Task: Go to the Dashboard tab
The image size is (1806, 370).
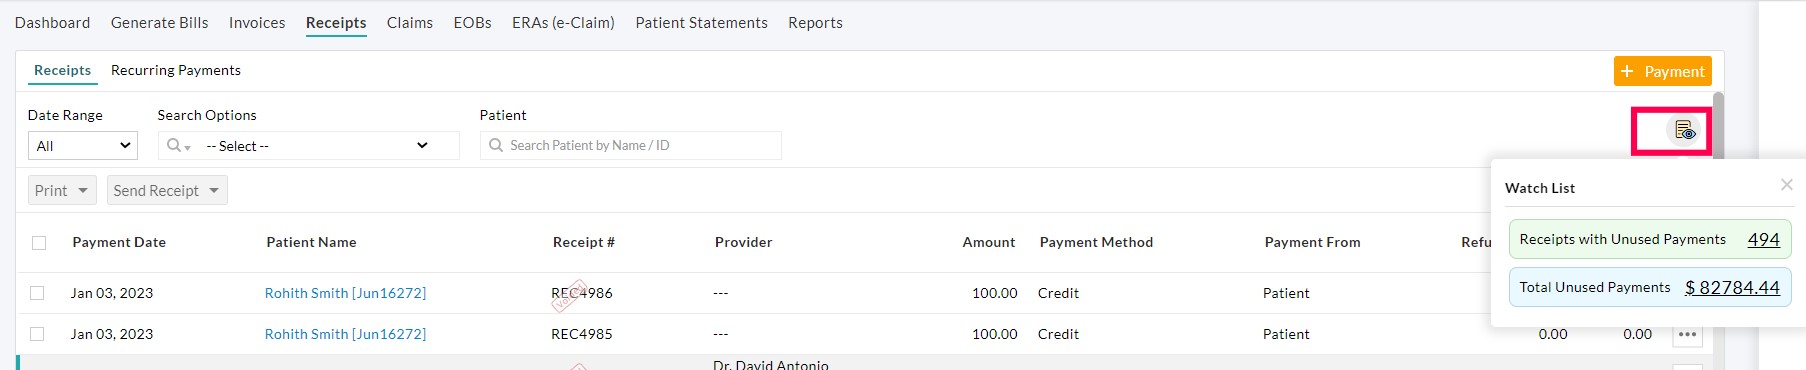Action: click(x=52, y=22)
